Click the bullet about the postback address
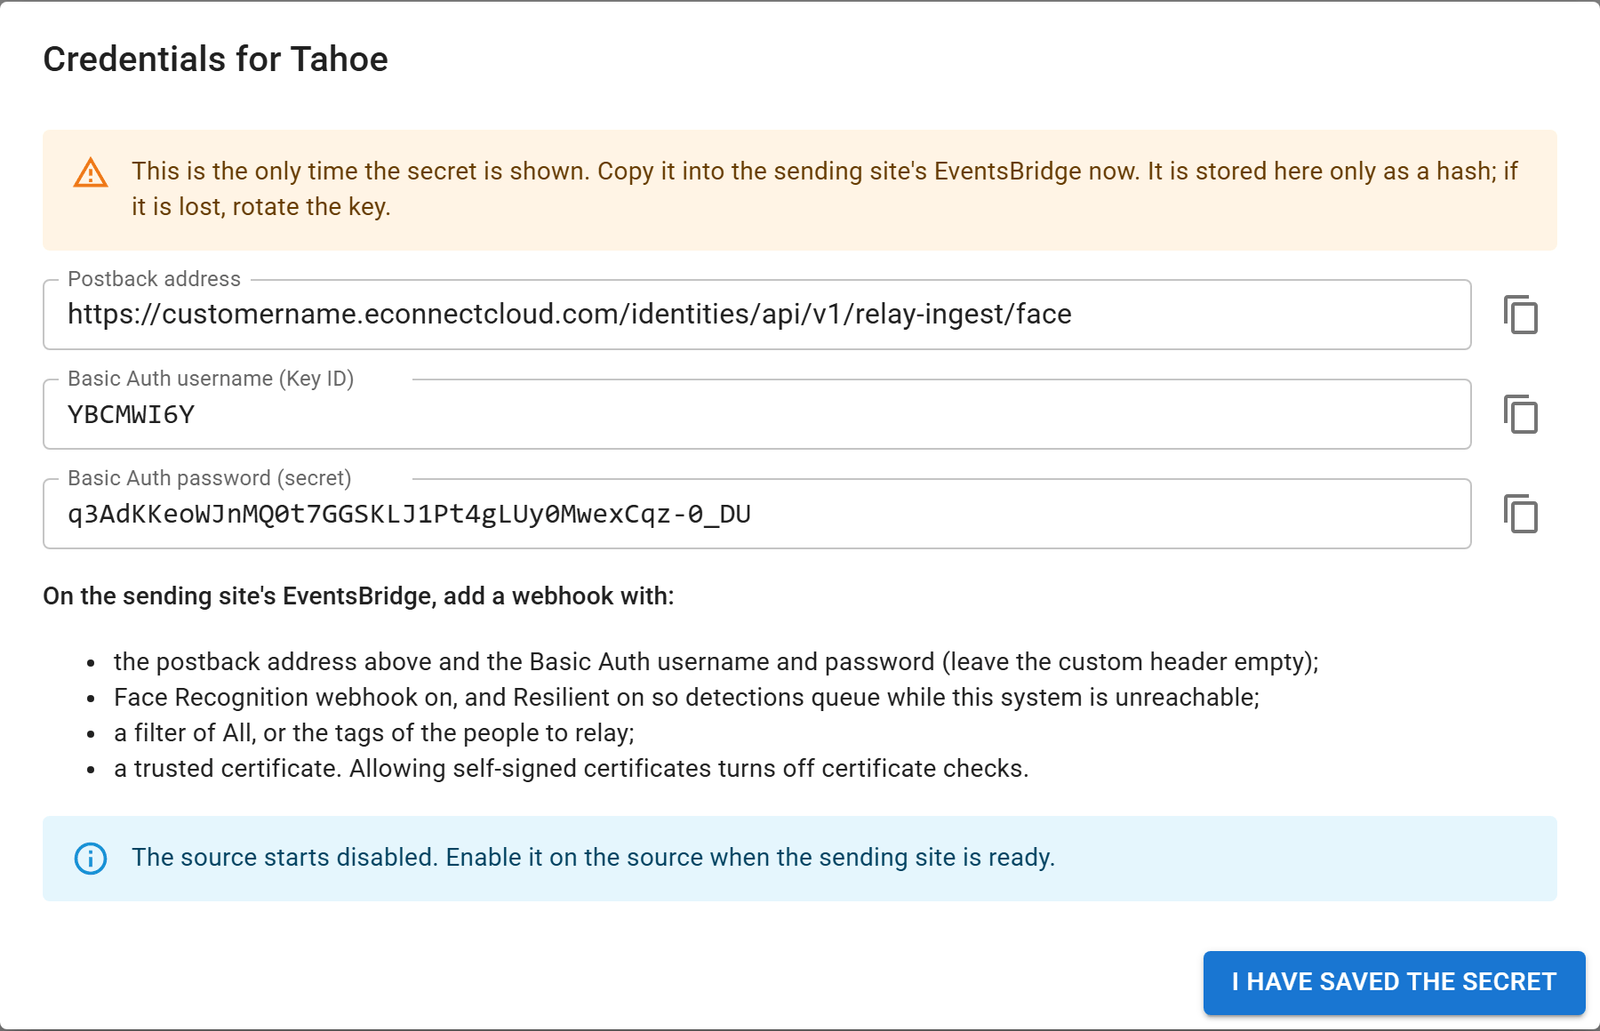This screenshot has width=1600, height=1031. [716, 662]
